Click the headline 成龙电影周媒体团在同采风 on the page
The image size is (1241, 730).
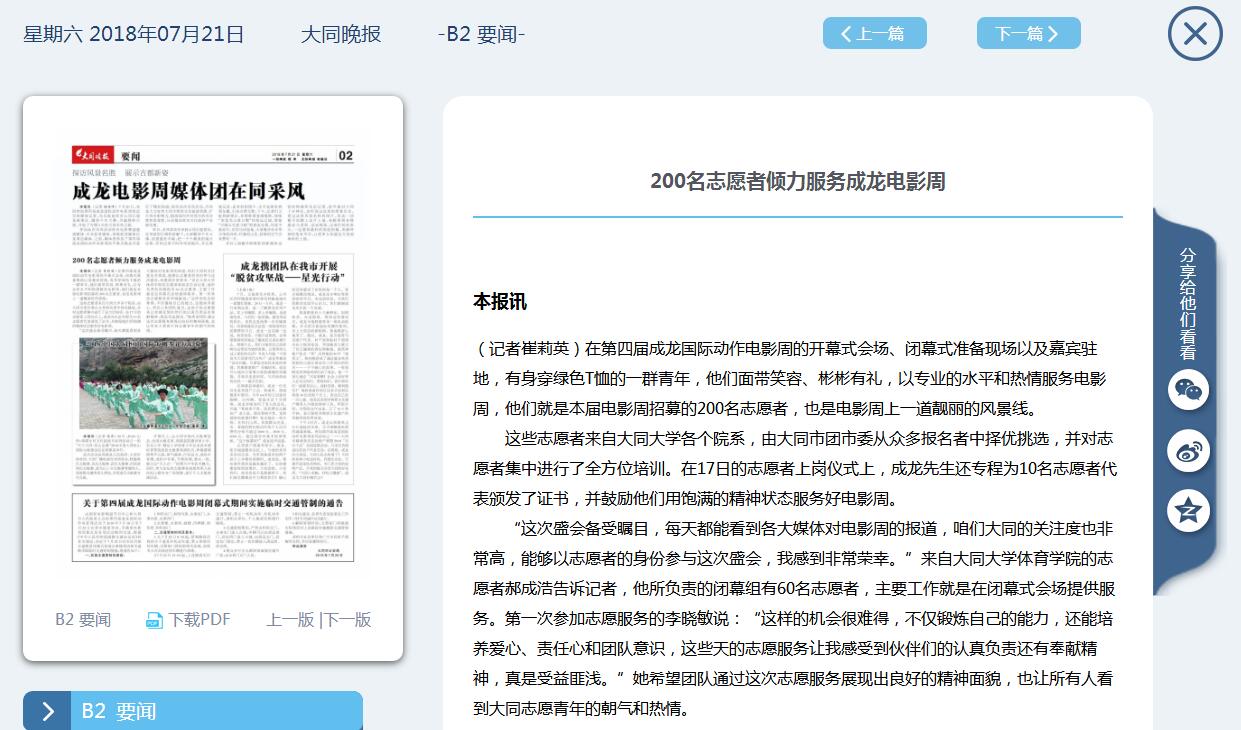[x=189, y=189]
